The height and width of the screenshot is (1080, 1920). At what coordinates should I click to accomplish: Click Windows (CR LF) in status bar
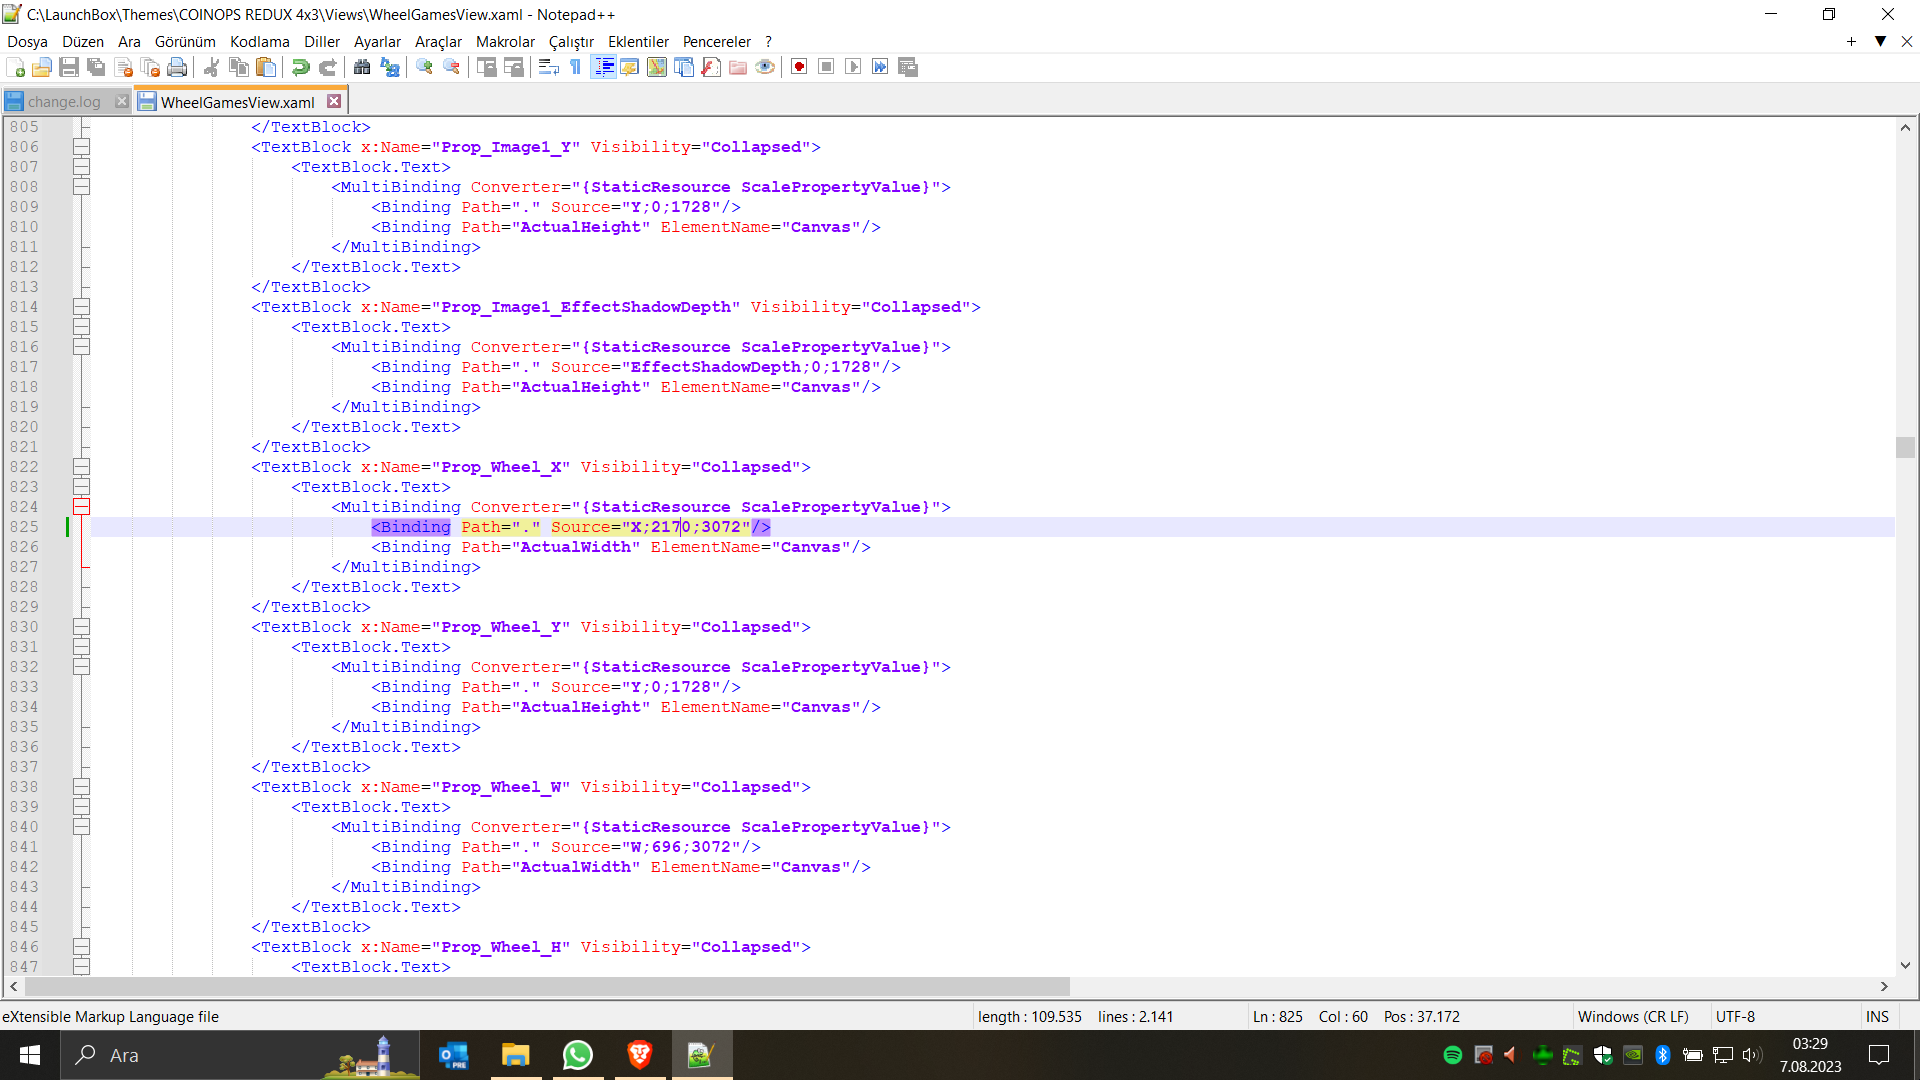(1633, 1016)
